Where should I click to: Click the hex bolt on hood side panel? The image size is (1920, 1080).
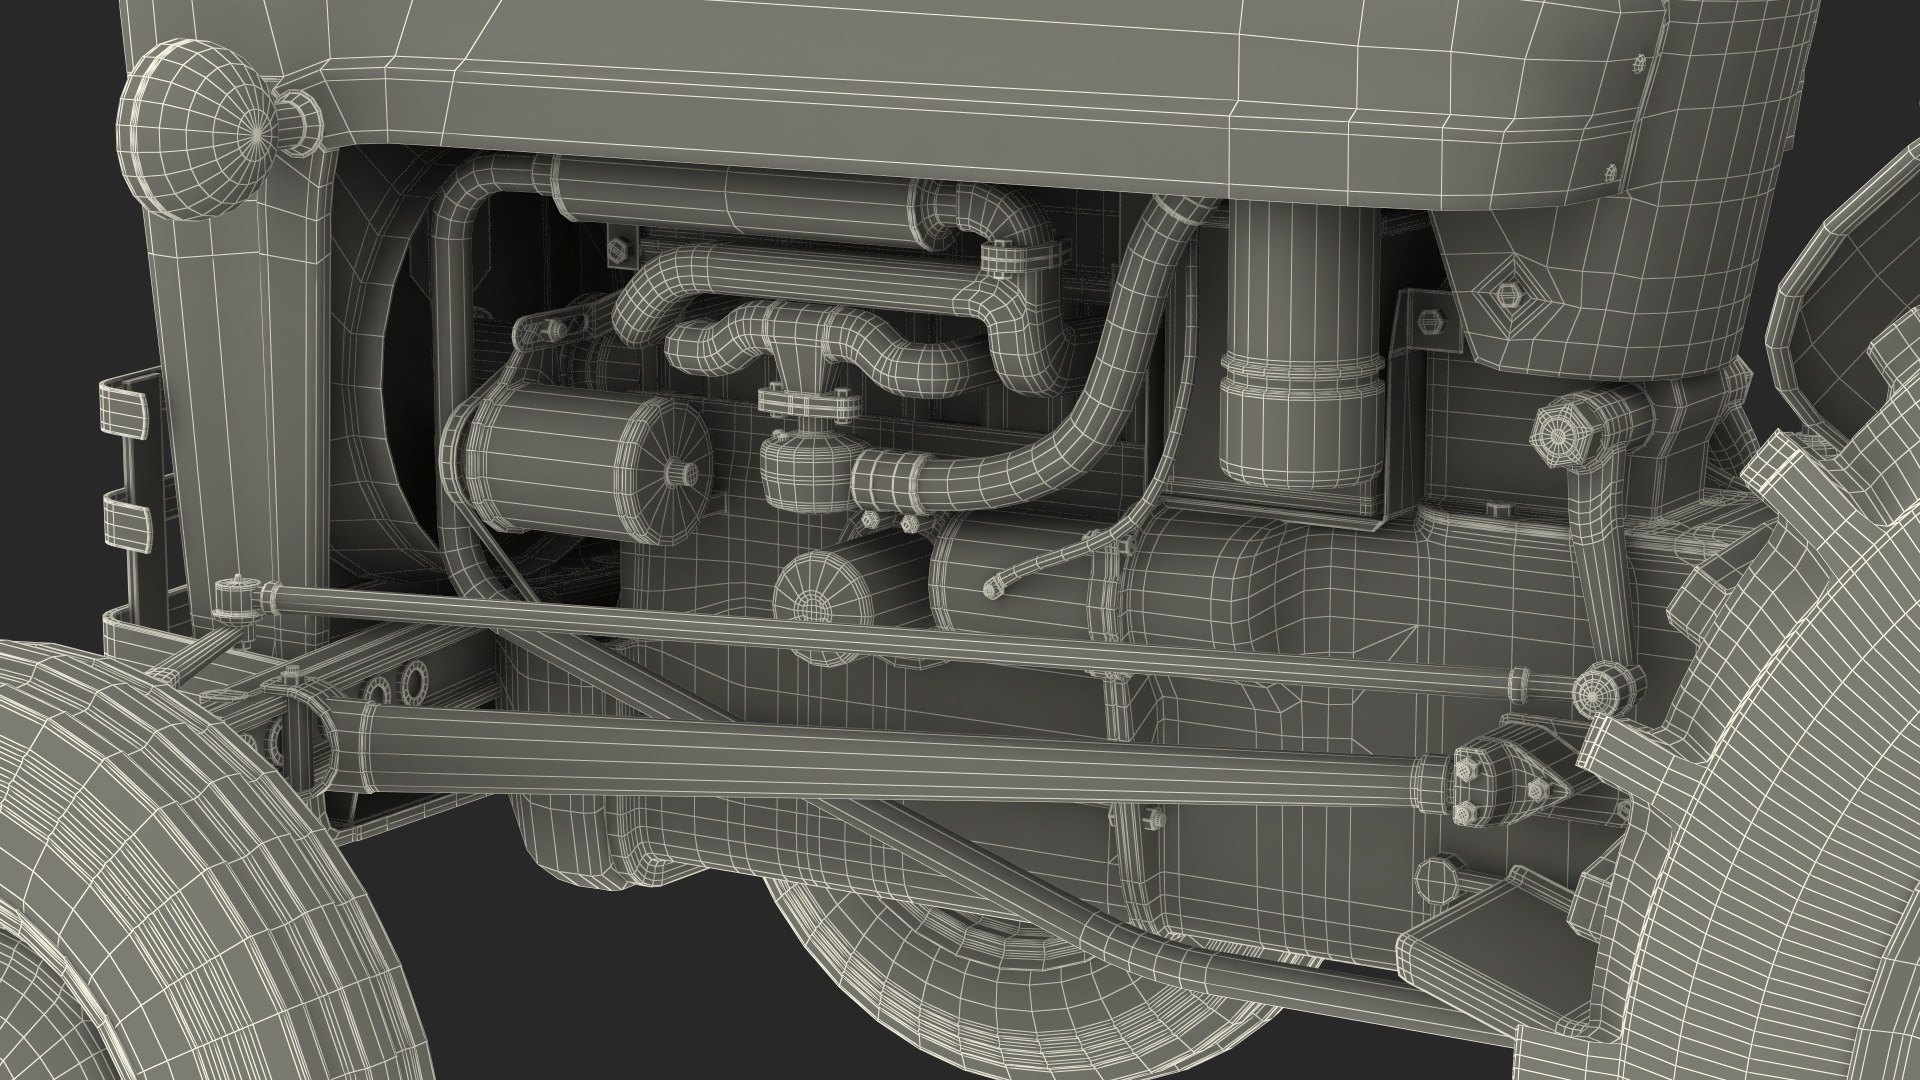coord(1507,293)
